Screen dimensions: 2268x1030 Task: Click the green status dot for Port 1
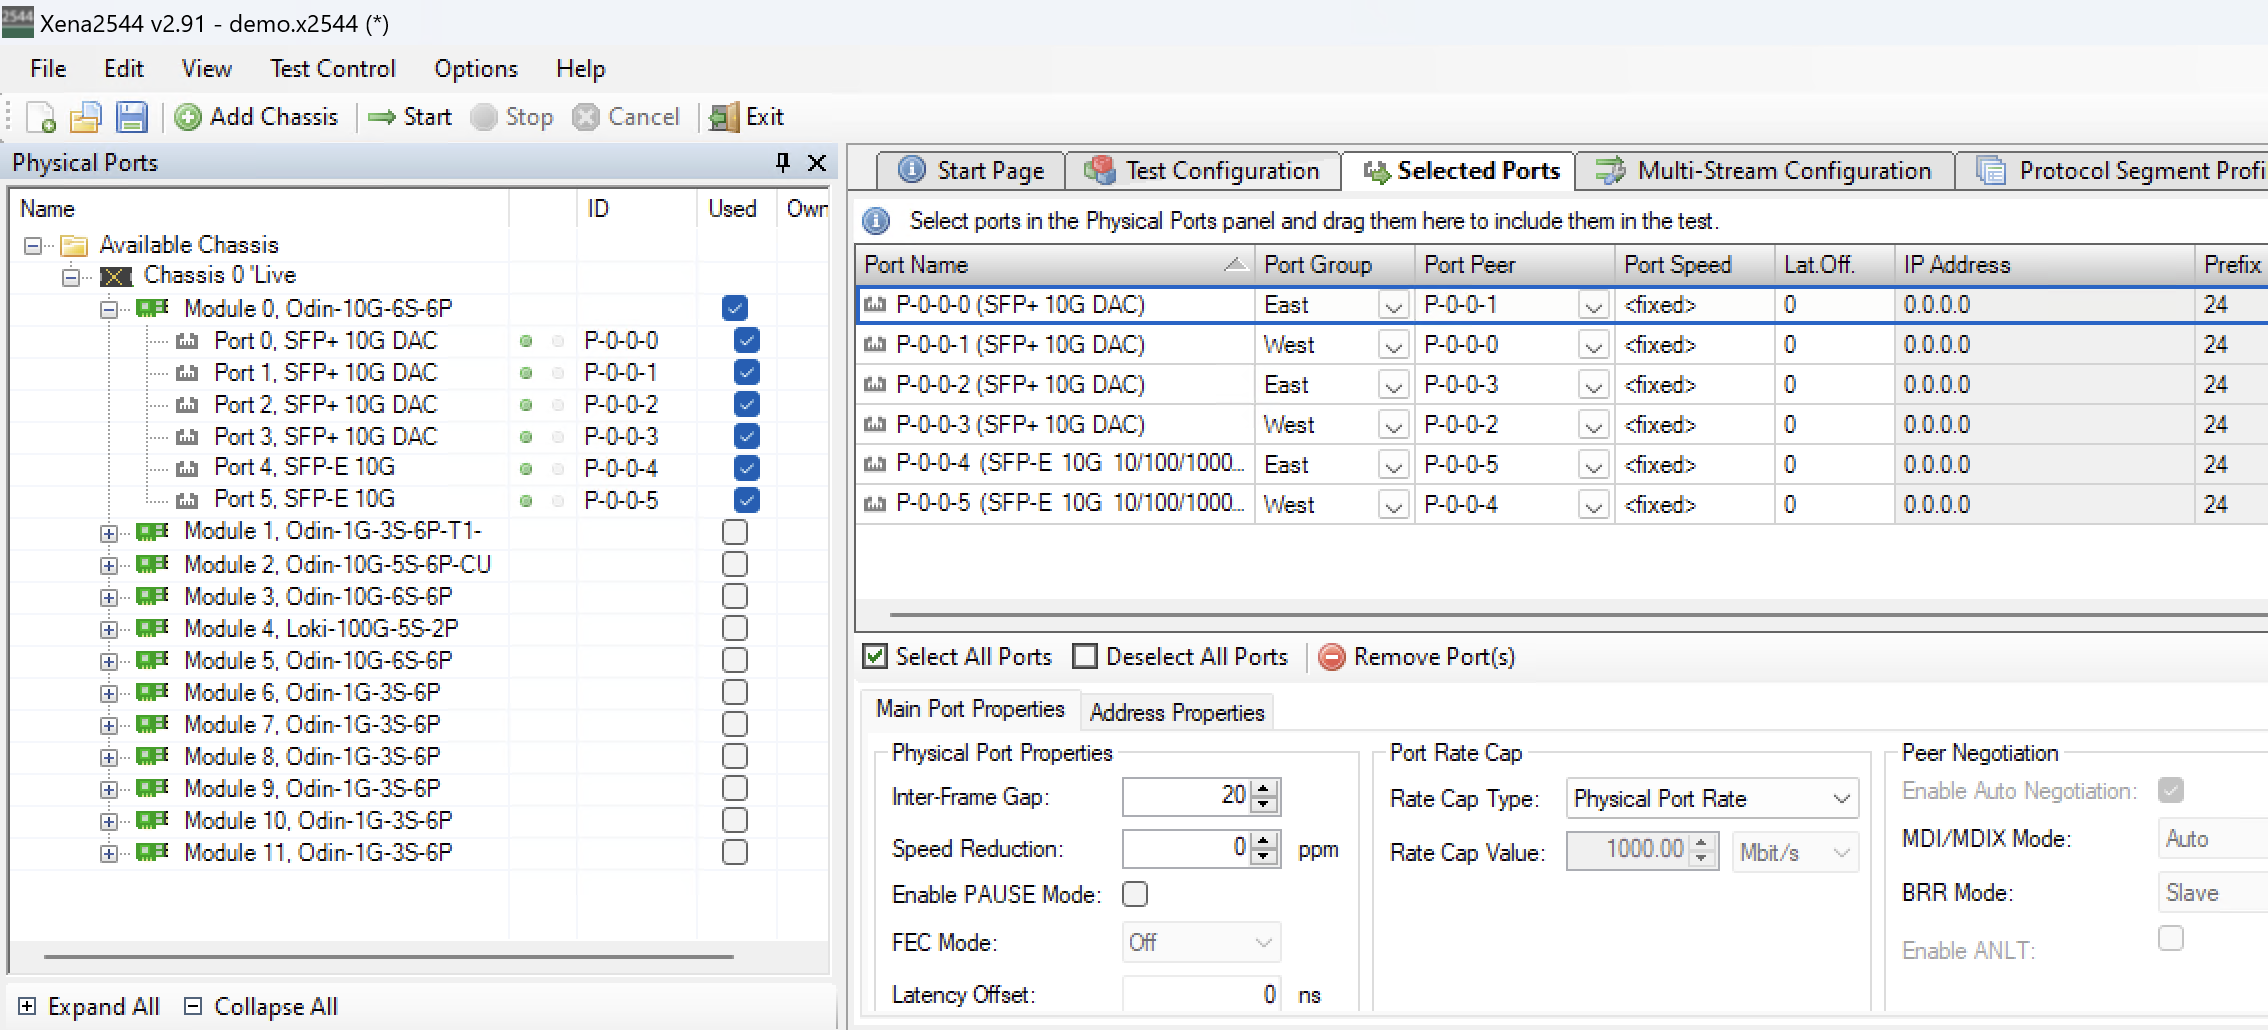coord(526,373)
